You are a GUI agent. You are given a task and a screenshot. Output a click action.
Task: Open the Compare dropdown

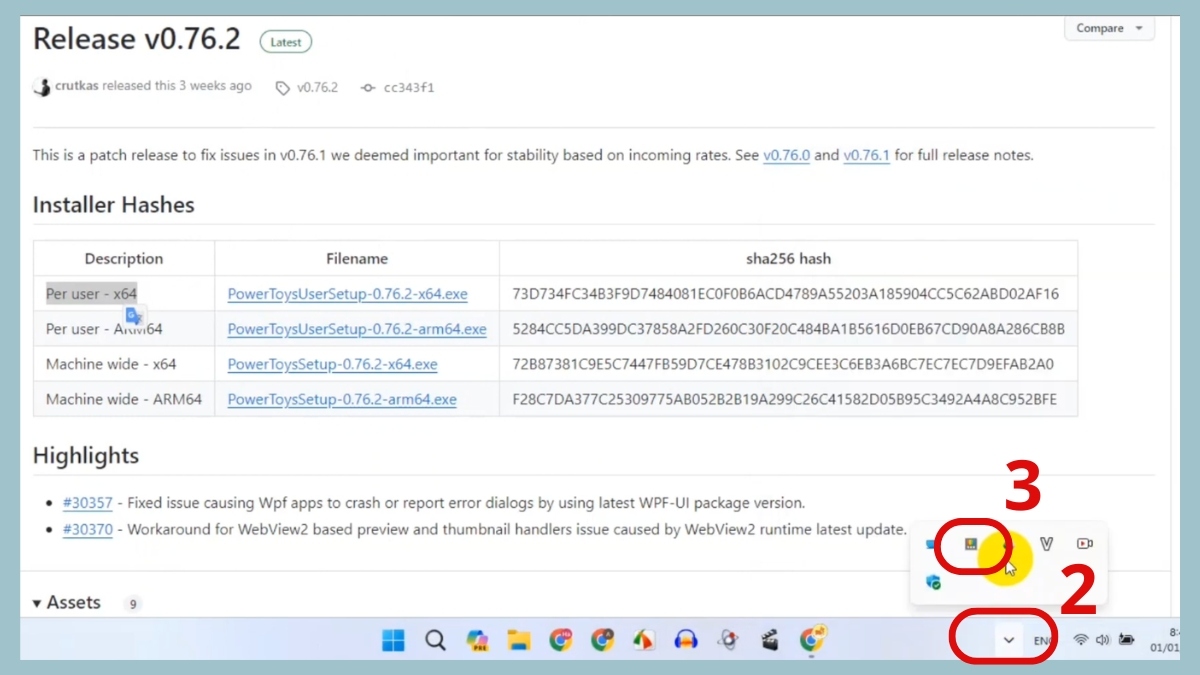point(1109,28)
